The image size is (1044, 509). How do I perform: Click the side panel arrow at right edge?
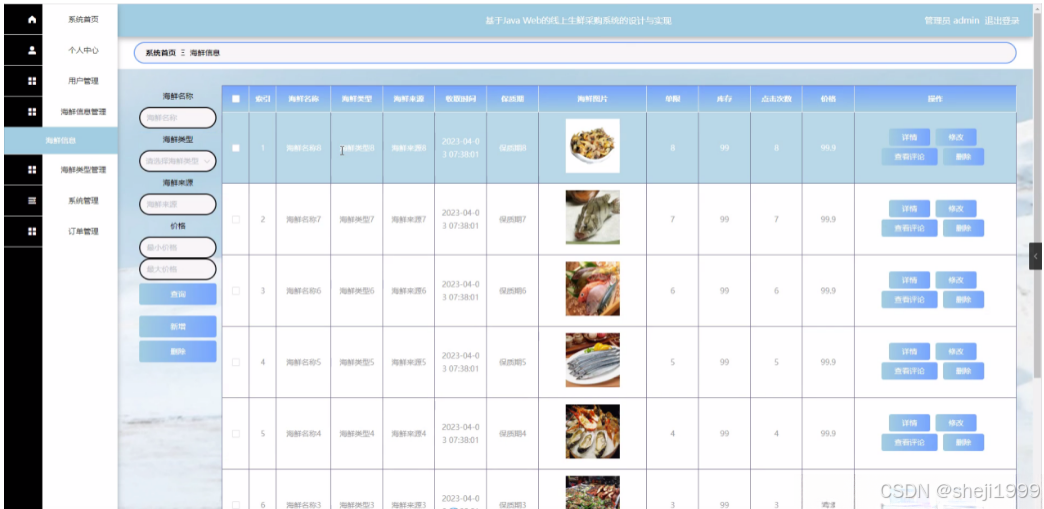pyautogui.click(x=1035, y=256)
